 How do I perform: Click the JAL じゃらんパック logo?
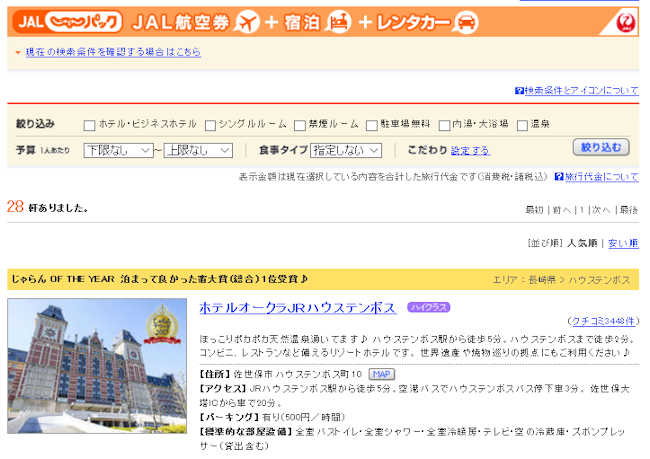click(x=70, y=22)
